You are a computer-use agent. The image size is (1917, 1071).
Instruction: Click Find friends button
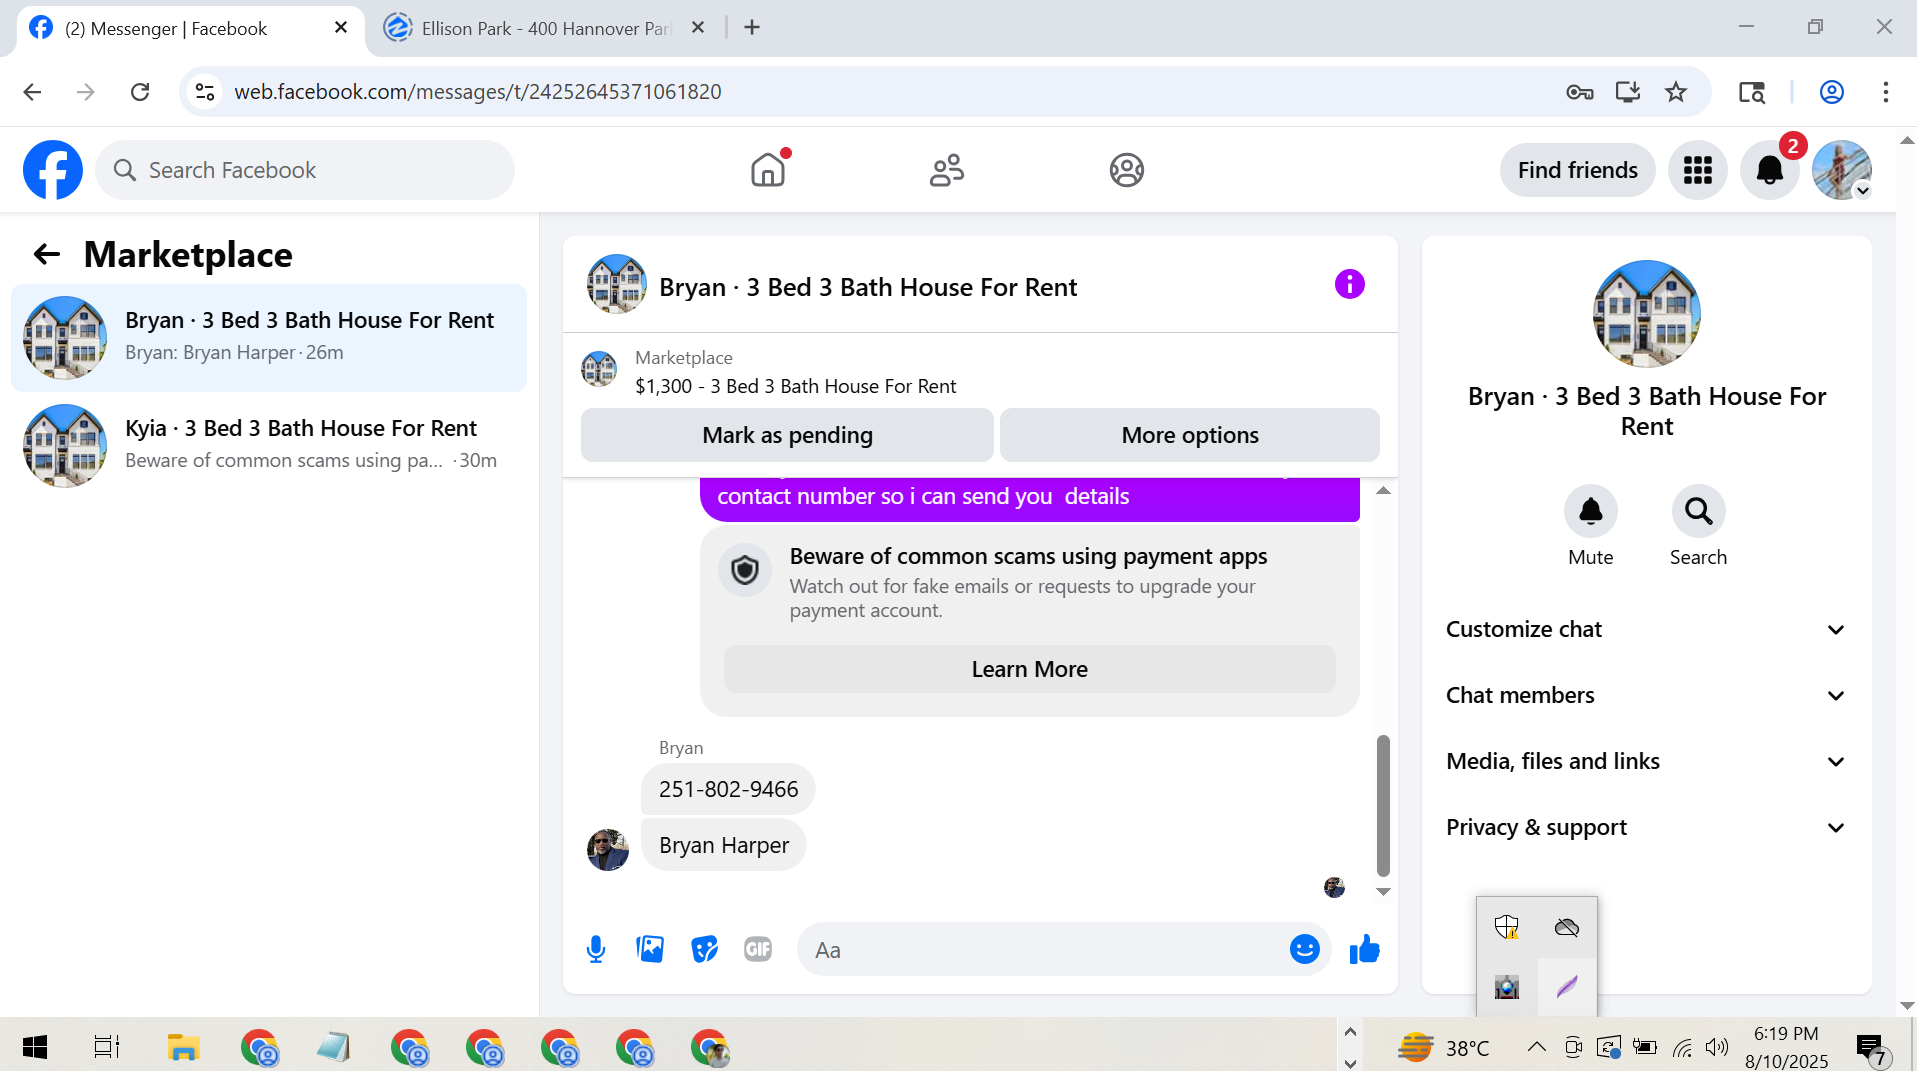click(1577, 170)
